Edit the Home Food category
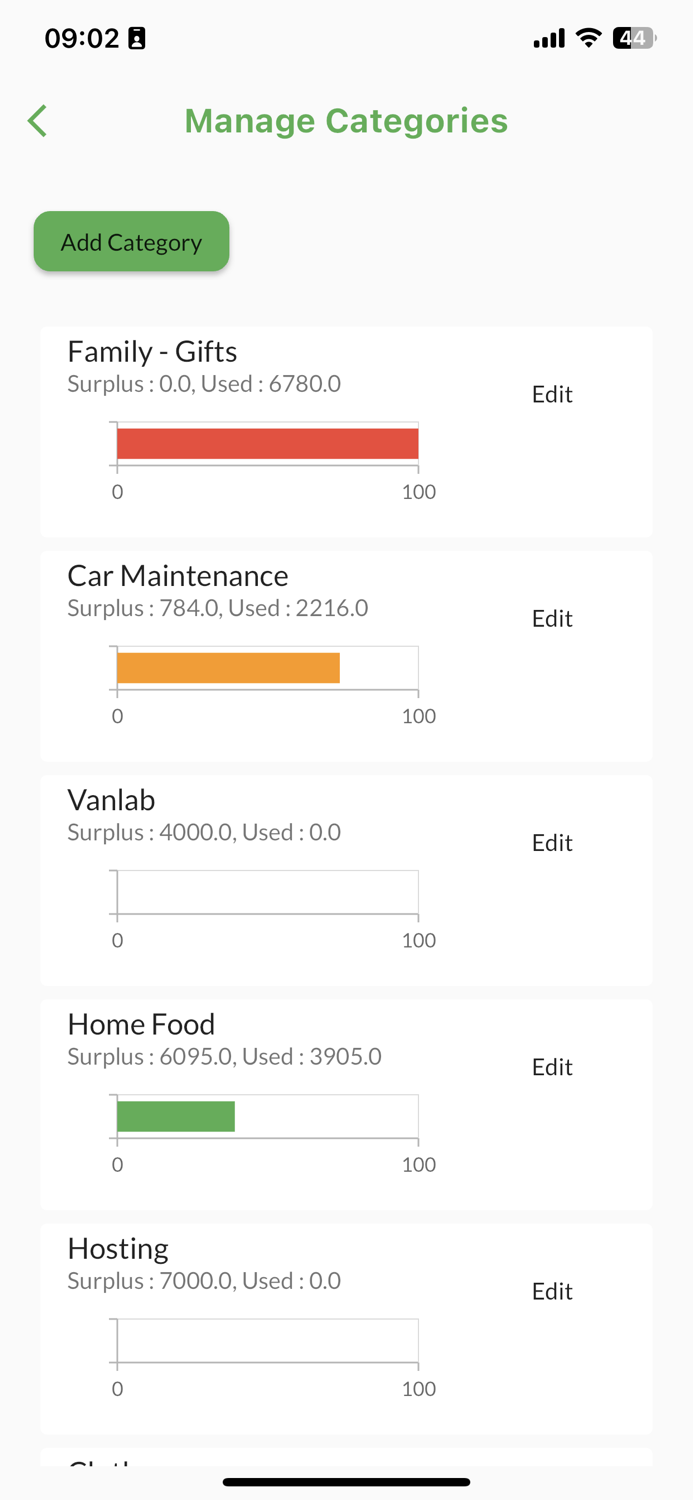This screenshot has height=1500, width=693. 551,1066
